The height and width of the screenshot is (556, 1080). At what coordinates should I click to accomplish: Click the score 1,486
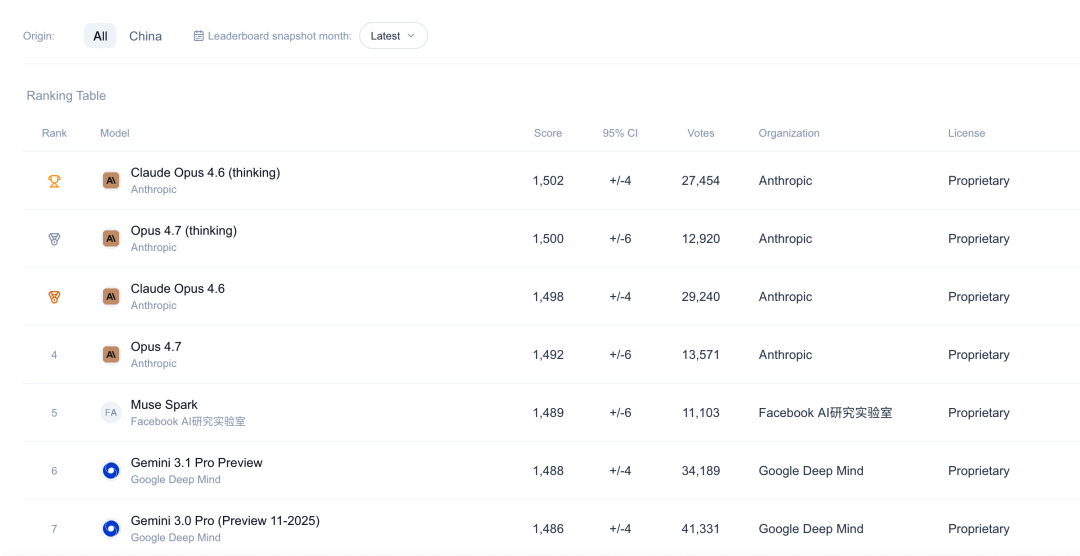tap(548, 528)
